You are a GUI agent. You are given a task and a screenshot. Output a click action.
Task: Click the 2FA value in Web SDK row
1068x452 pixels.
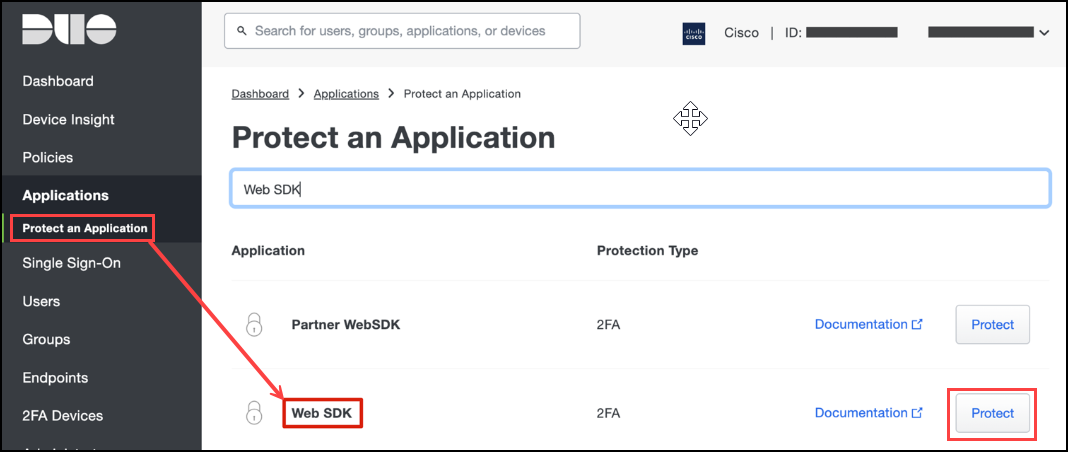click(x=608, y=413)
